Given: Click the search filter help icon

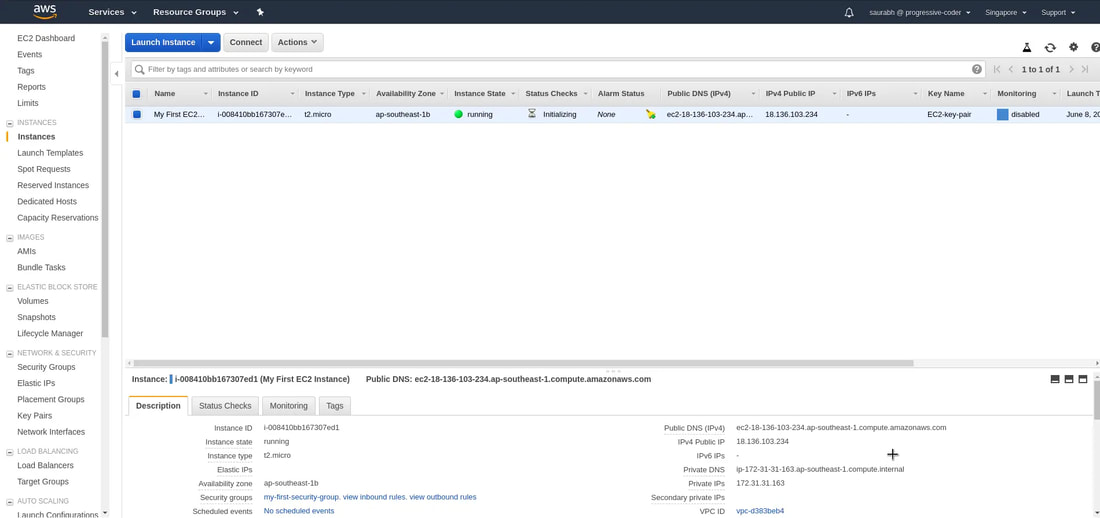Looking at the screenshot, I should click(x=977, y=69).
